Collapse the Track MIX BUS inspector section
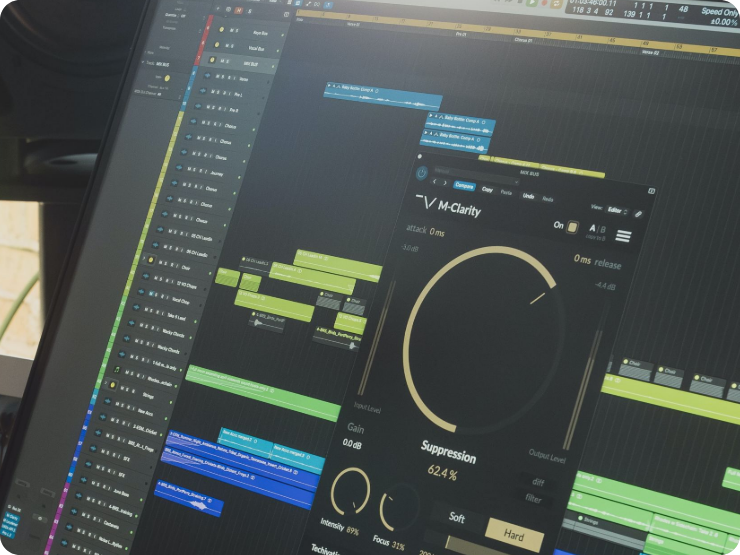 point(143,63)
